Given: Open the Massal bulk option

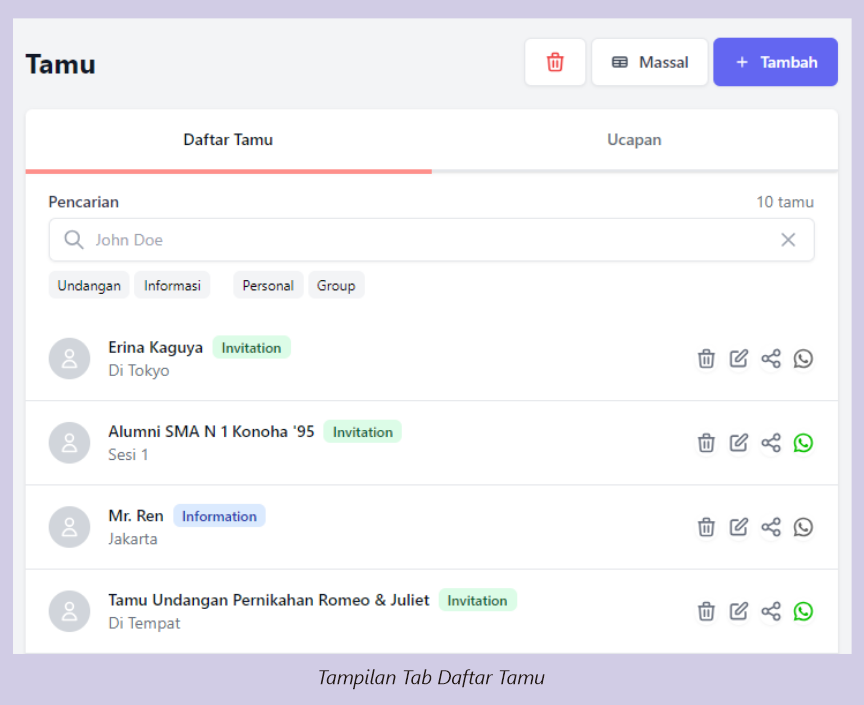Looking at the screenshot, I should click(x=649, y=62).
